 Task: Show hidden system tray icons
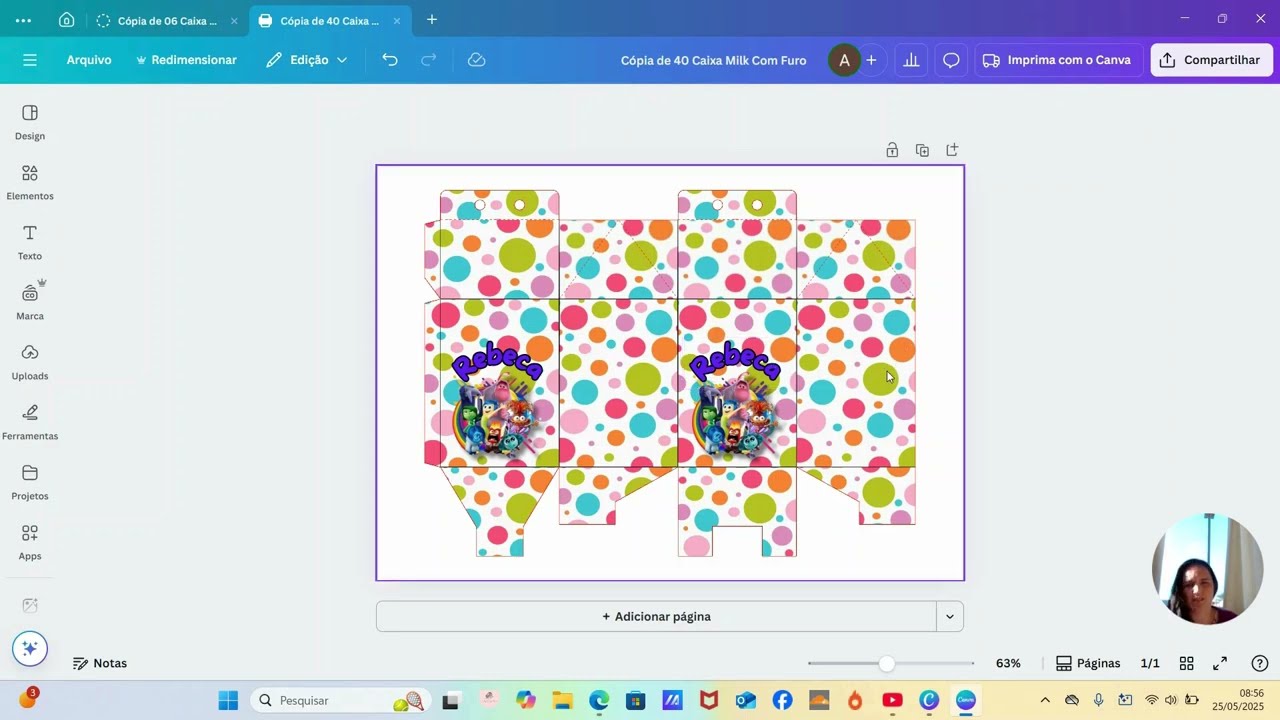[1045, 700]
